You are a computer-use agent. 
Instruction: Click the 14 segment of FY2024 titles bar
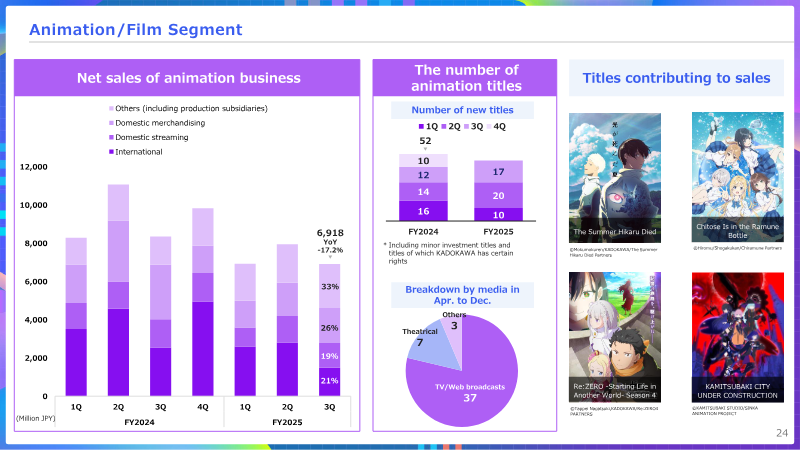point(423,192)
